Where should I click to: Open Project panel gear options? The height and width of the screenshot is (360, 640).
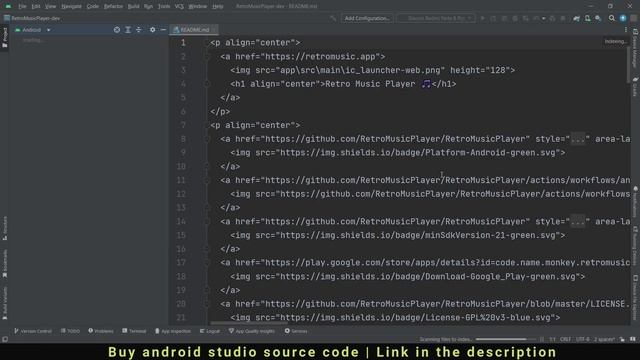click(x=152, y=30)
